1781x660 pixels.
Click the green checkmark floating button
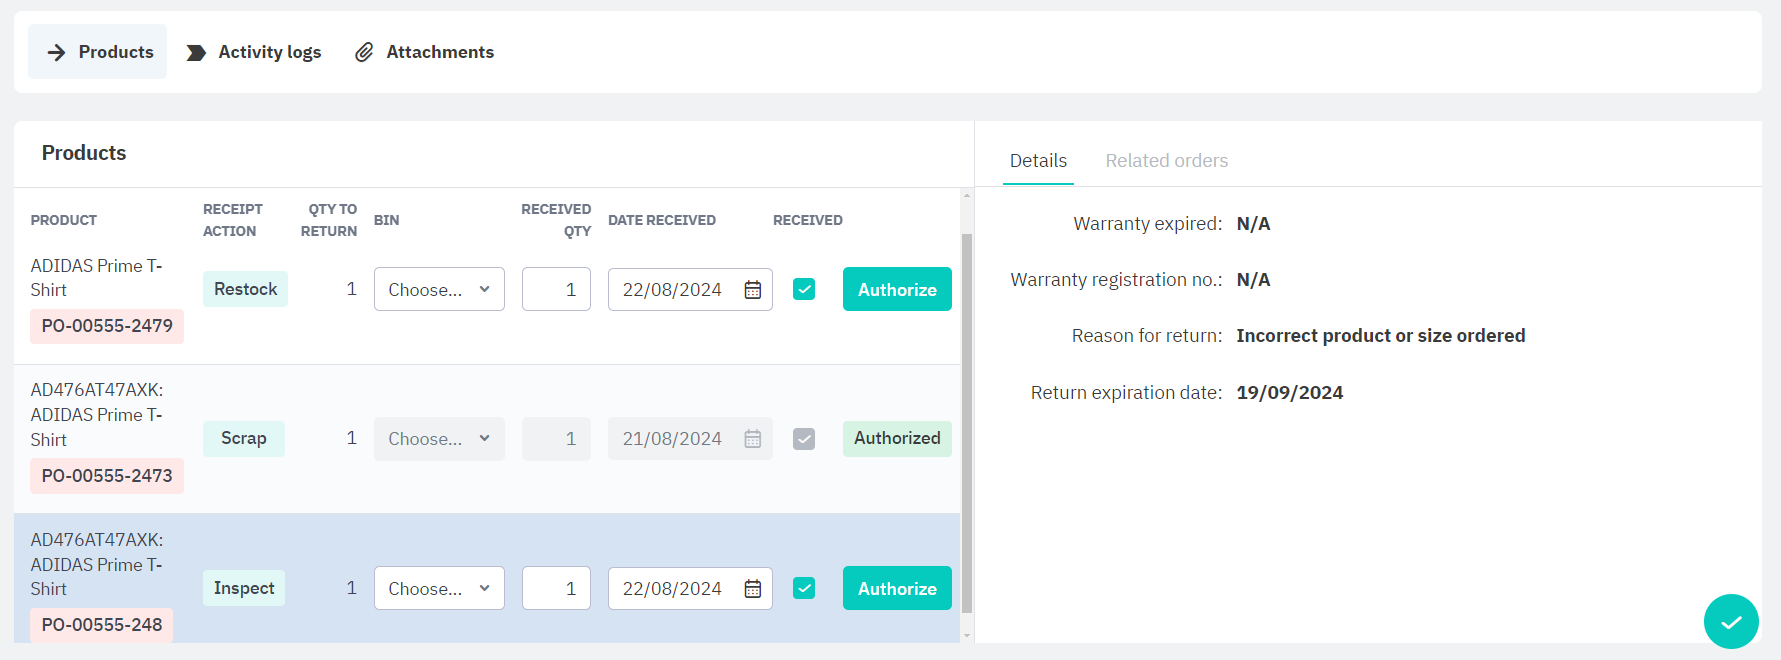pos(1731,622)
